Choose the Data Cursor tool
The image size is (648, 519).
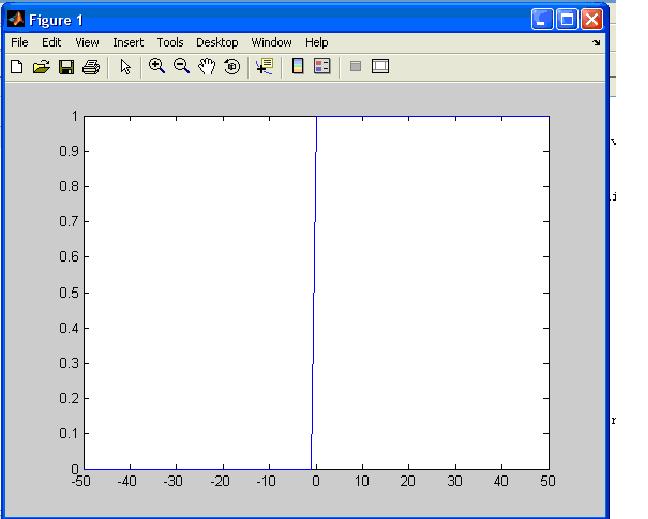click(x=264, y=66)
